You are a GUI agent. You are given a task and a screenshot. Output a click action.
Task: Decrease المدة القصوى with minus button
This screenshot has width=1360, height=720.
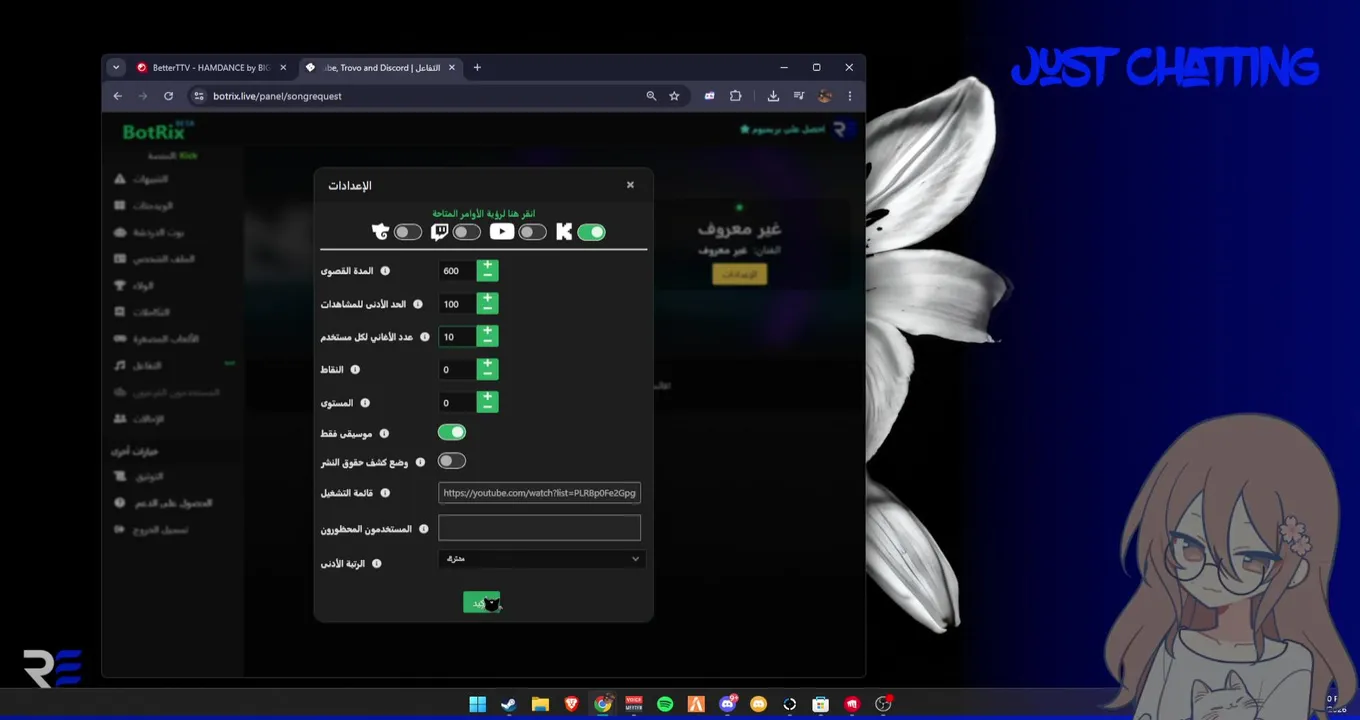(x=487, y=276)
